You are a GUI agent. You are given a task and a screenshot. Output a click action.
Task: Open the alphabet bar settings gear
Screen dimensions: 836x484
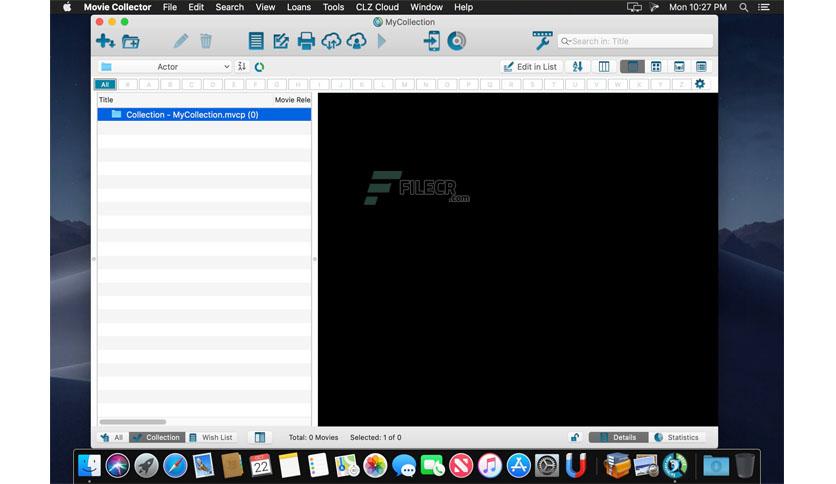(x=700, y=84)
